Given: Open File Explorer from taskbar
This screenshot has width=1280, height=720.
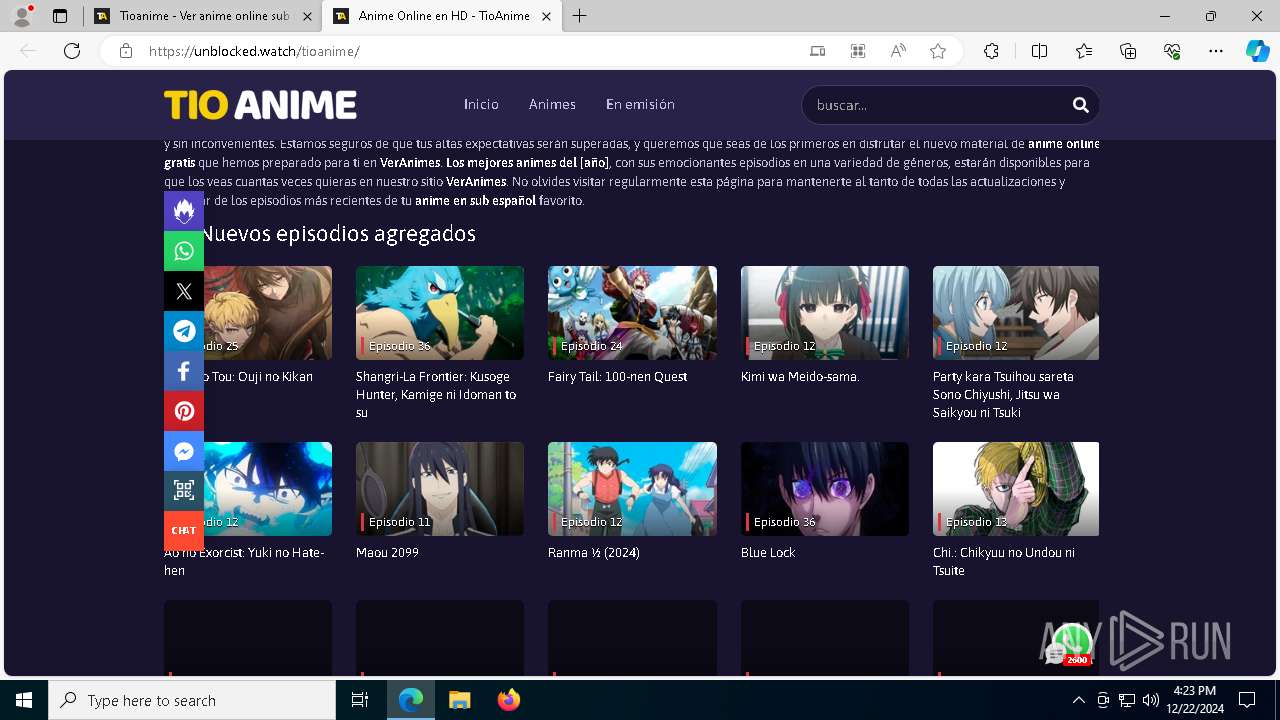Looking at the screenshot, I should 459,700.
